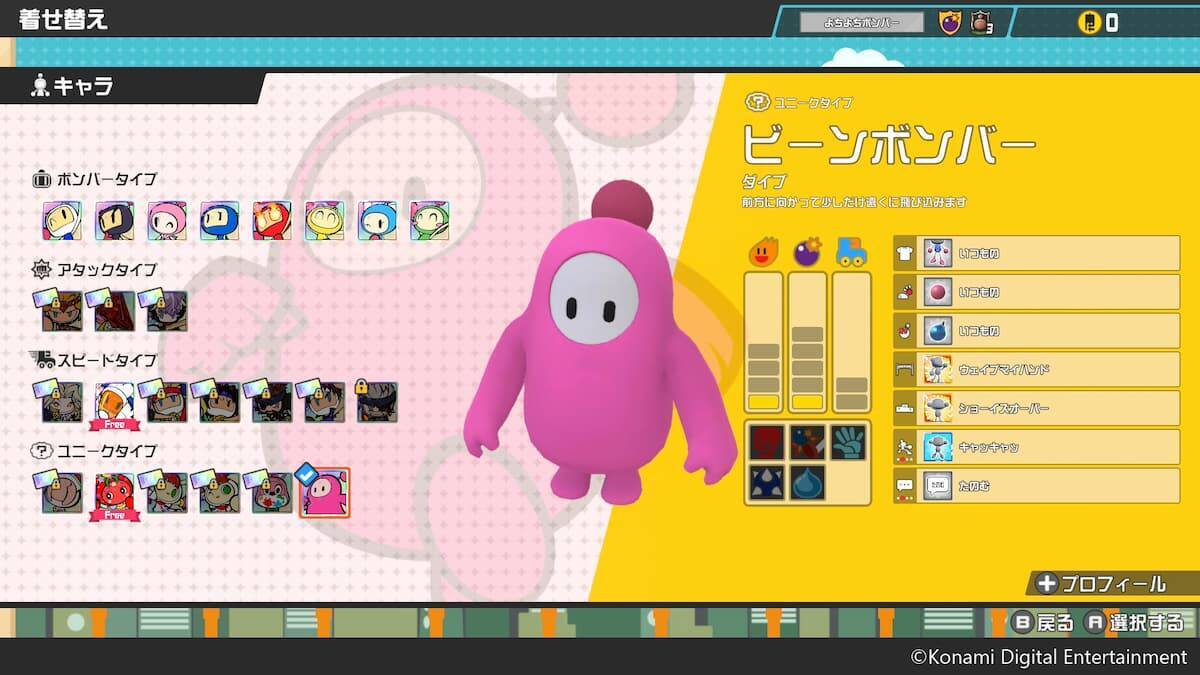Select the locked red character under アタックタイプ
Screen dimensions: 1200x675
[114, 311]
